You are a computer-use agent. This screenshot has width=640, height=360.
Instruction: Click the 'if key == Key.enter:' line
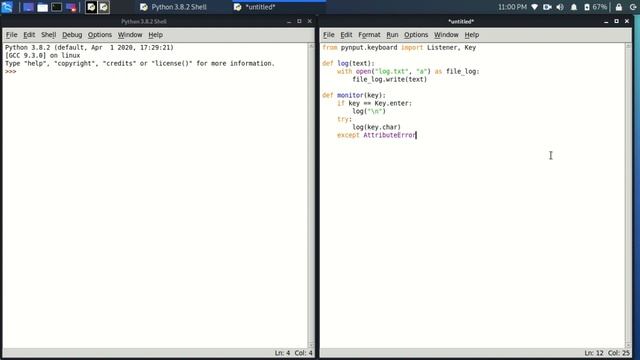[374, 103]
